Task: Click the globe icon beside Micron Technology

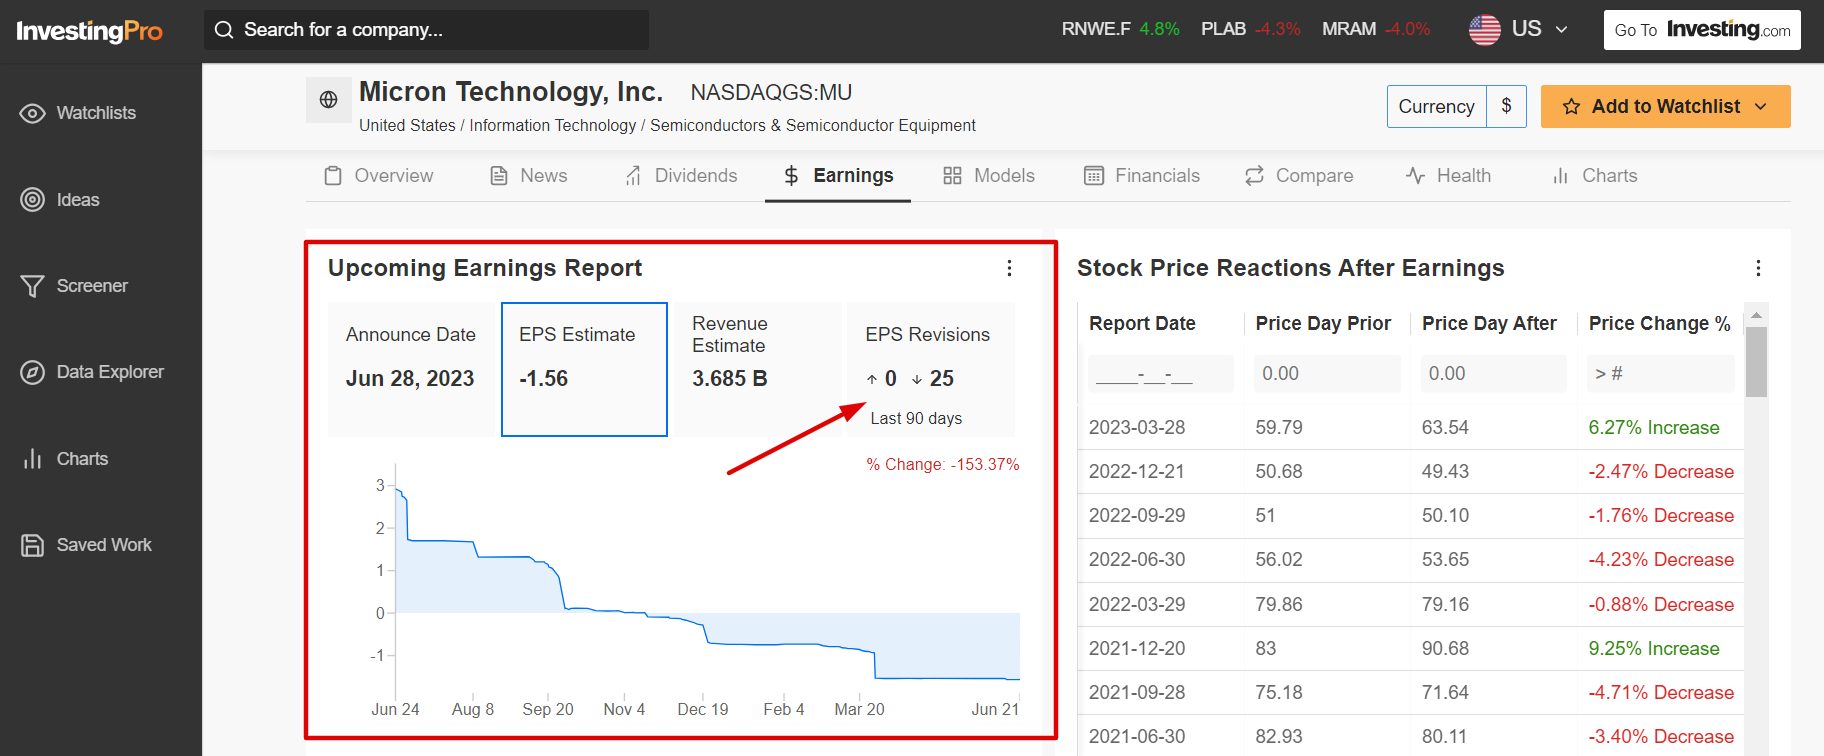Action: pyautogui.click(x=328, y=100)
